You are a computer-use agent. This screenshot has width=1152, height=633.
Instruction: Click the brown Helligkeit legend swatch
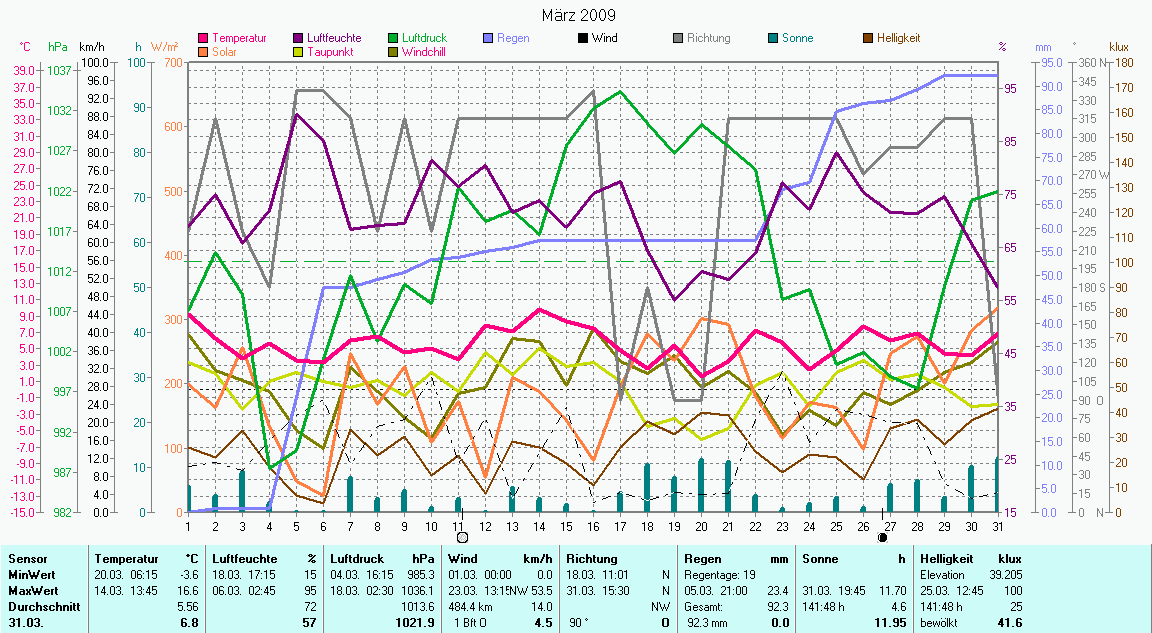(866, 38)
